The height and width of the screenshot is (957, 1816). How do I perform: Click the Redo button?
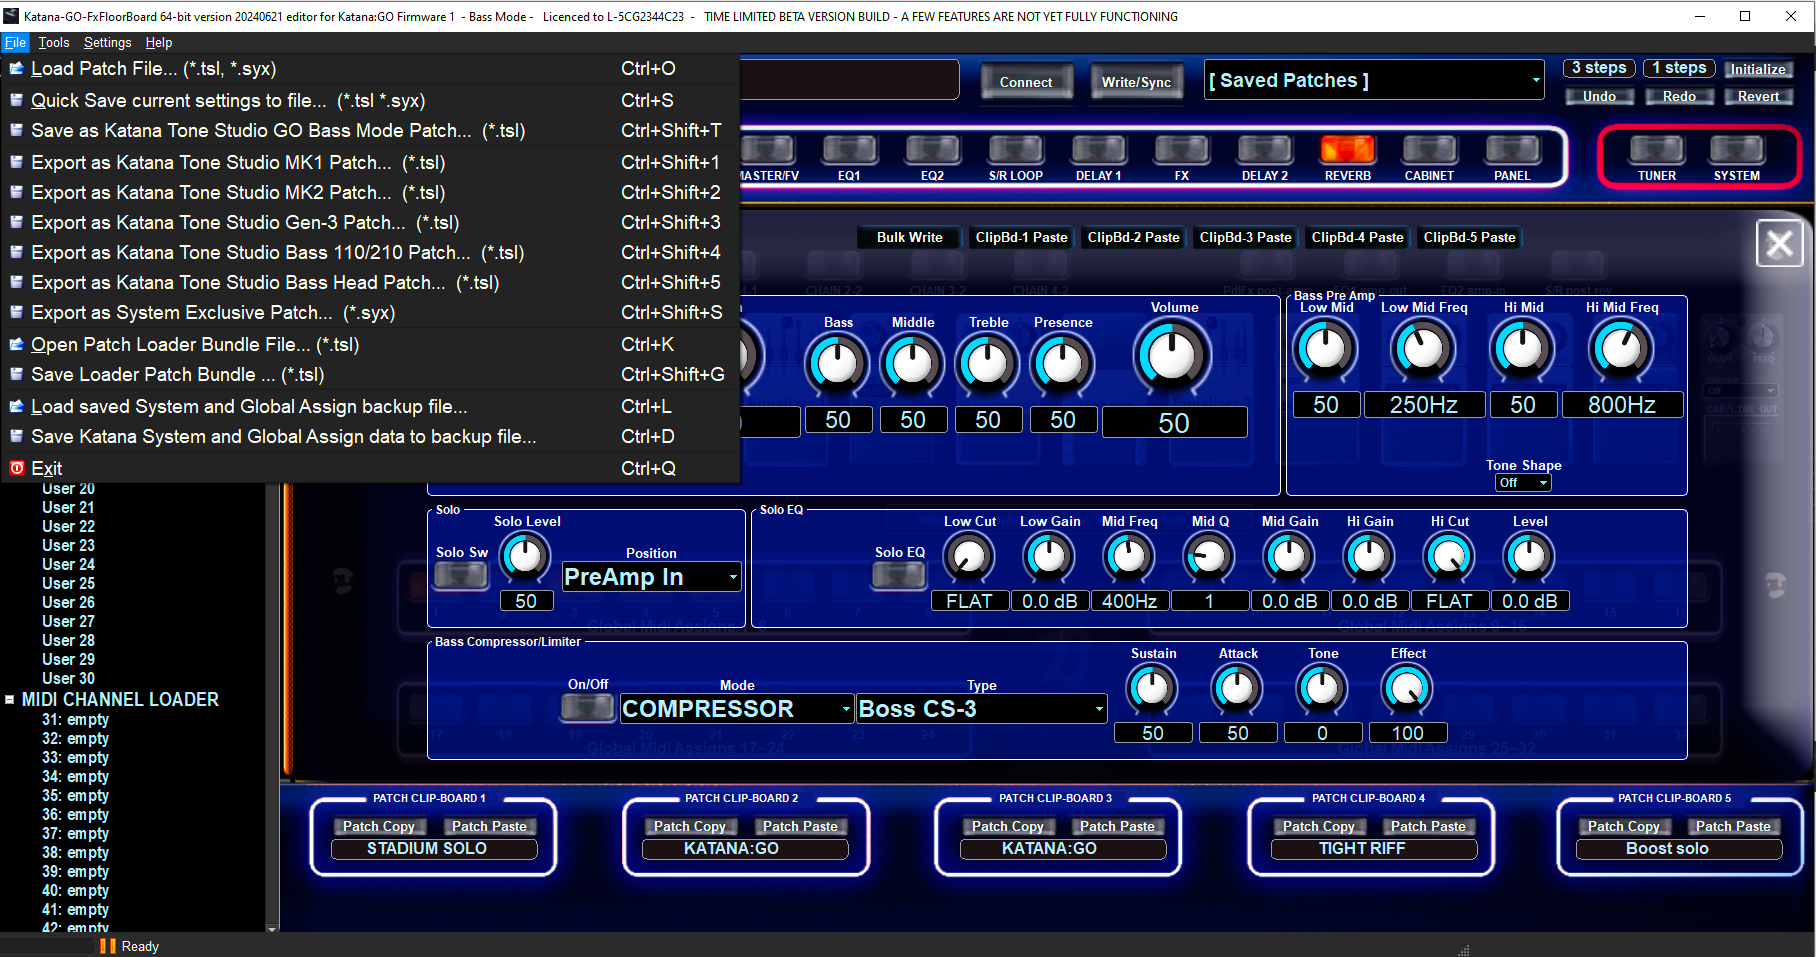tap(1679, 96)
